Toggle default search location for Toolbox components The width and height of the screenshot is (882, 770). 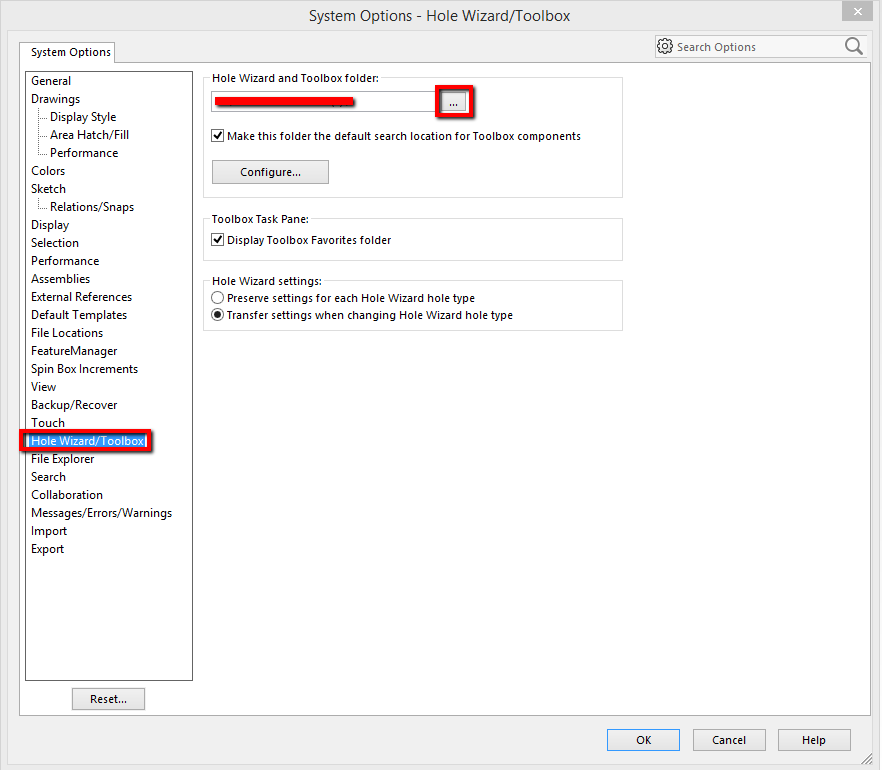(218, 136)
